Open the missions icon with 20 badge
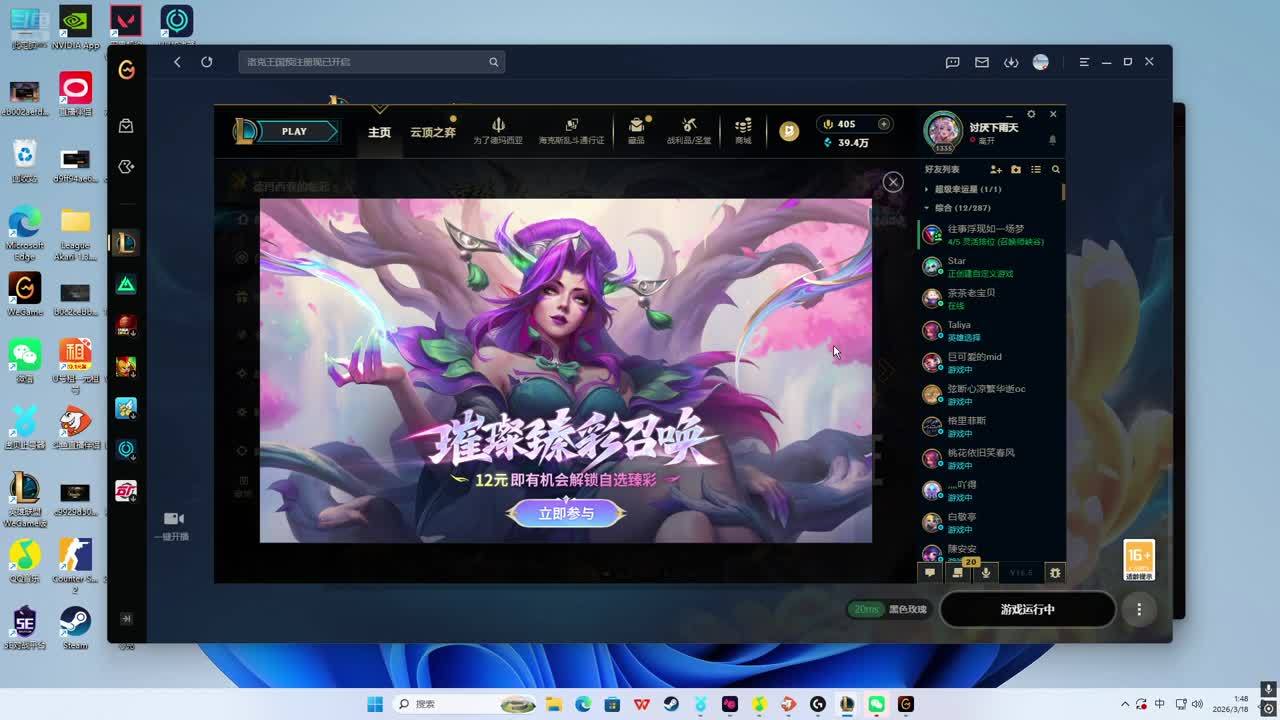The image size is (1280, 720). [958, 573]
